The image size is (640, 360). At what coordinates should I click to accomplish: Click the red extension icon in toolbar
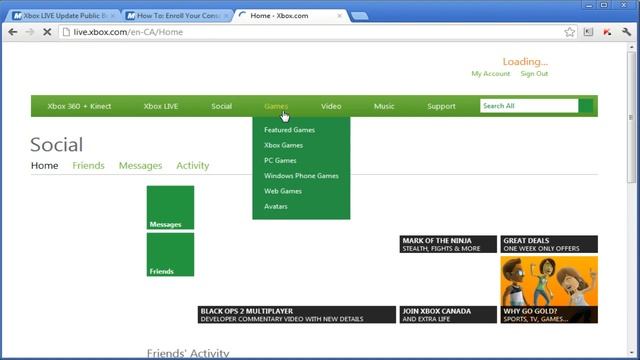[607, 32]
